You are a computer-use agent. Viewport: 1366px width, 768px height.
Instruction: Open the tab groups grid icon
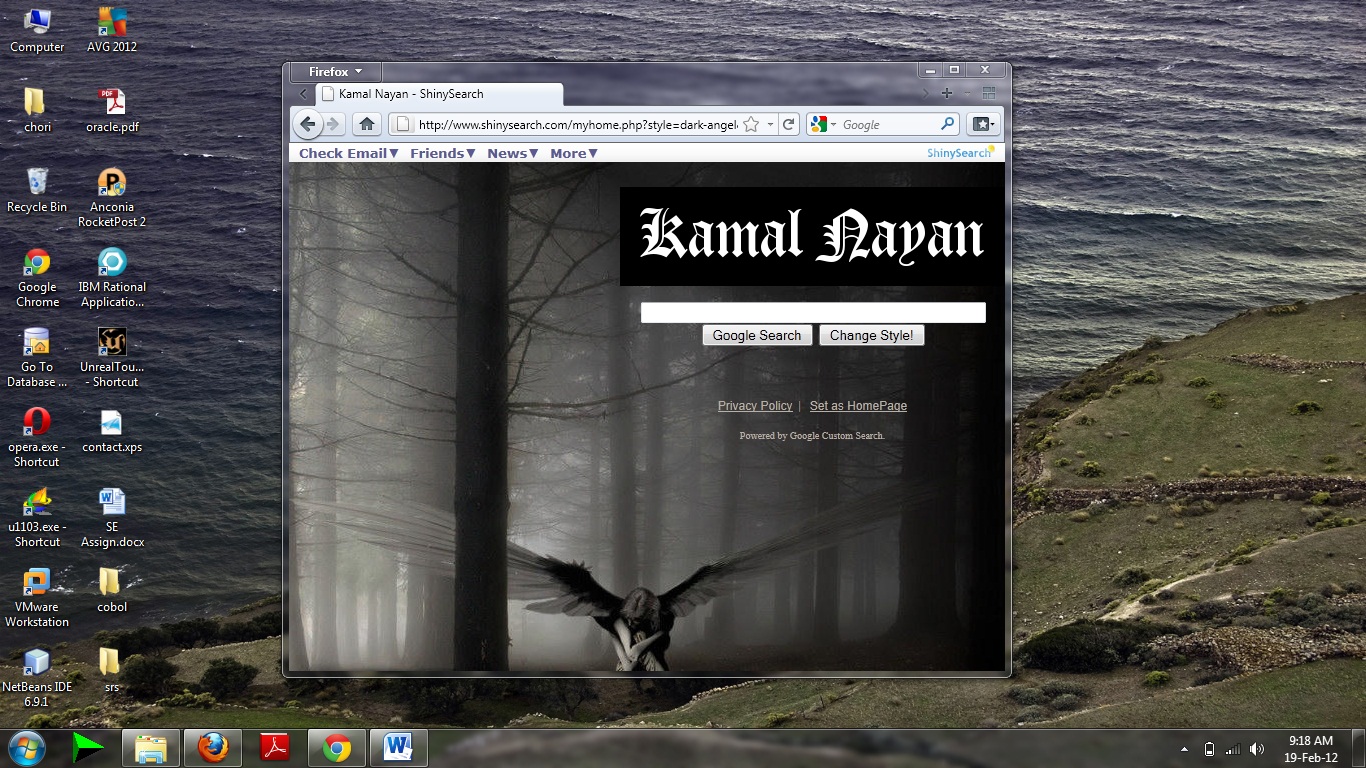pyautogui.click(x=989, y=93)
